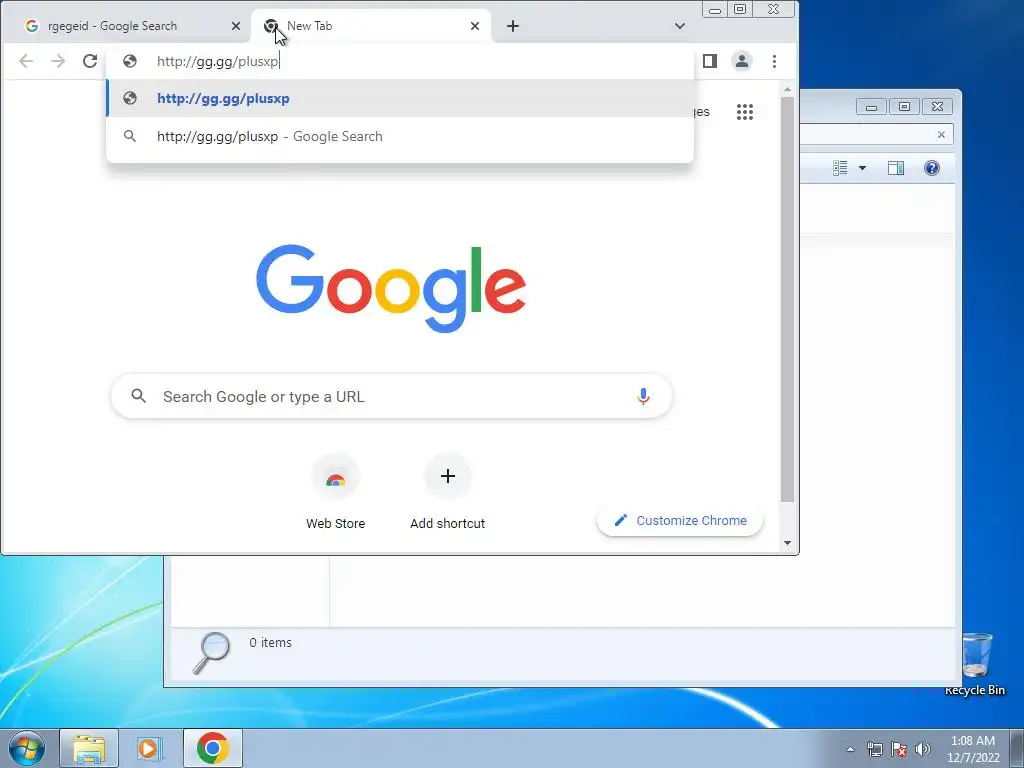Expand the Chrome tab search chevron

pyautogui.click(x=680, y=26)
